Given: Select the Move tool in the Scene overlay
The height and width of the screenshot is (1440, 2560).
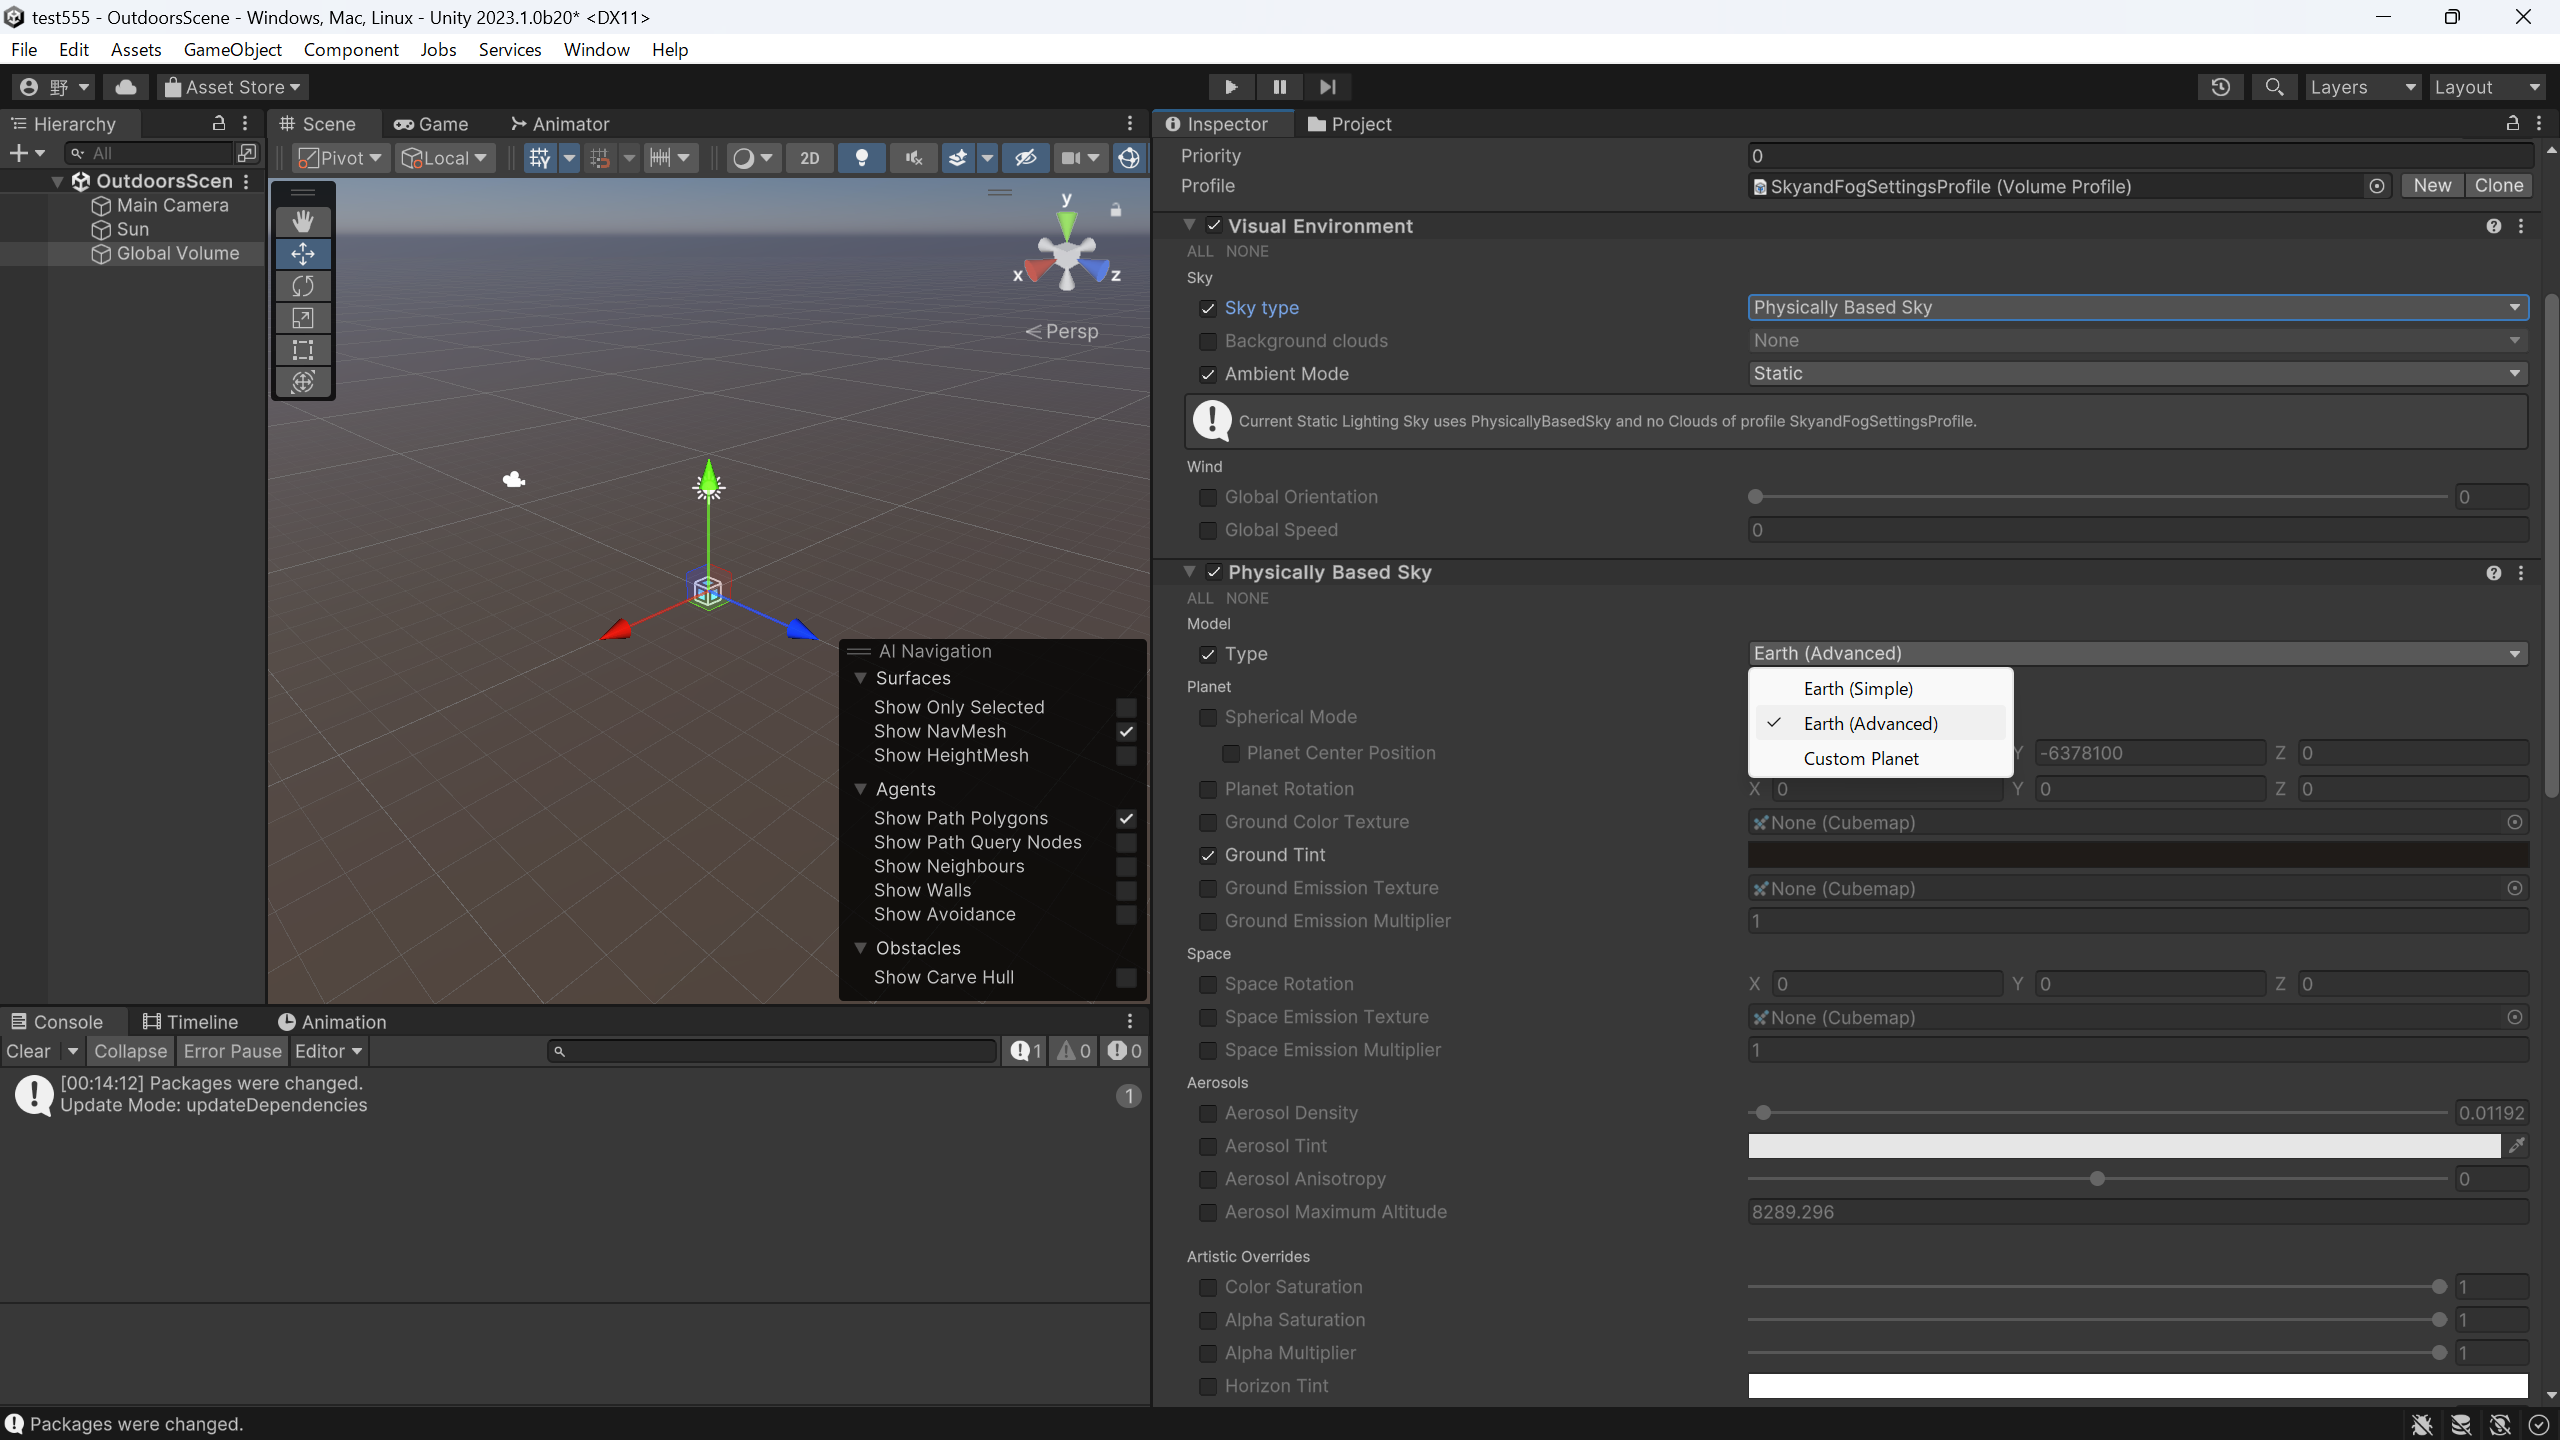Looking at the screenshot, I should tap(302, 254).
